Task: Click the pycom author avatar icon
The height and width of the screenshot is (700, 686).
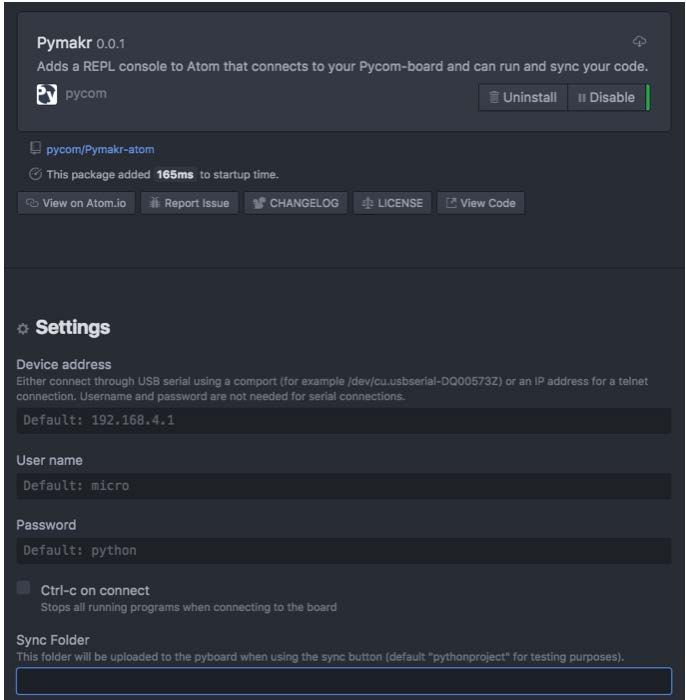Action: (47, 94)
